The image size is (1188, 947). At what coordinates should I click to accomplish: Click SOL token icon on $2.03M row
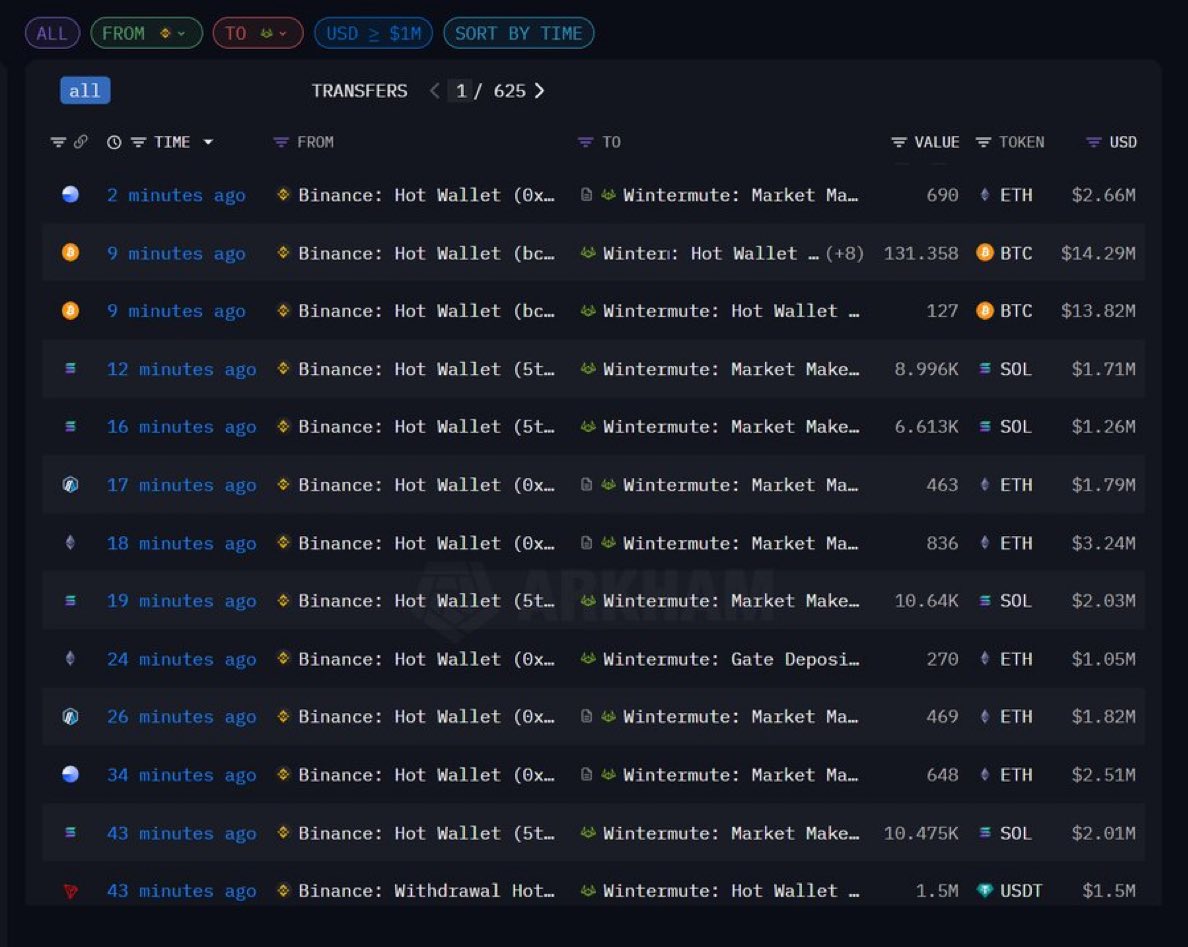pos(985,601)
